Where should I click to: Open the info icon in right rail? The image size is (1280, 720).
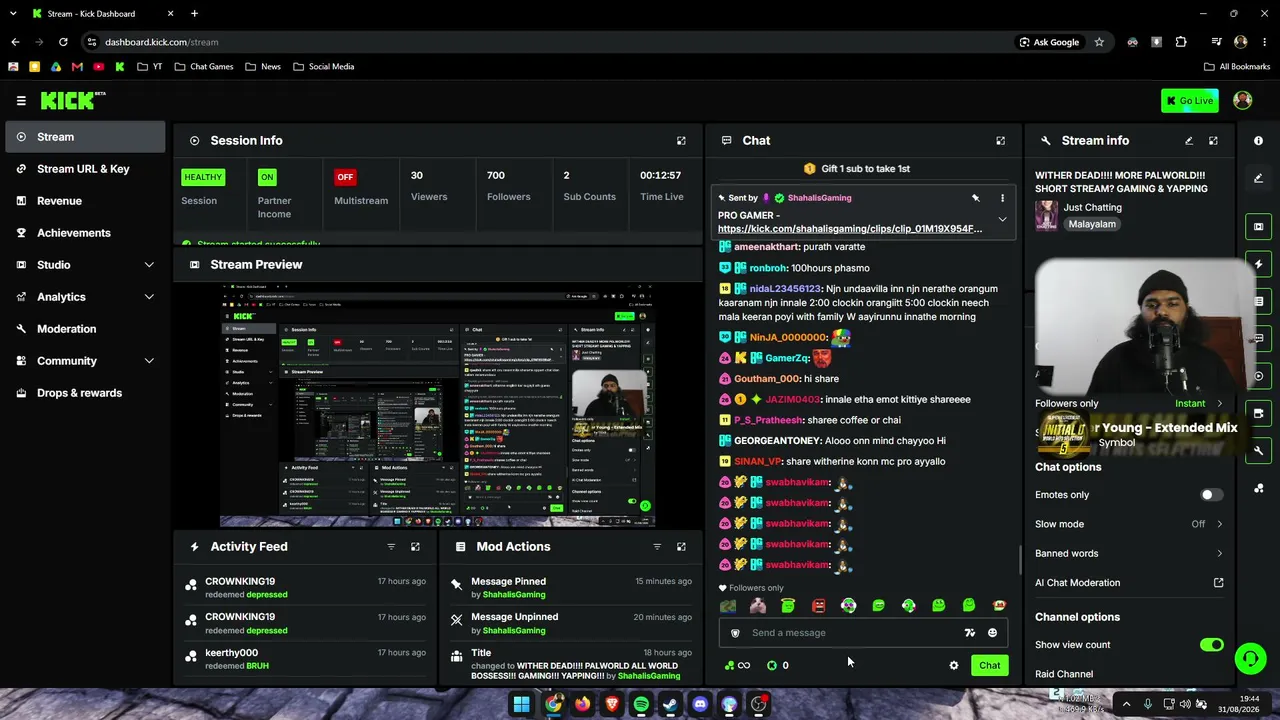pyautogui.click(x=1258, y=141)
